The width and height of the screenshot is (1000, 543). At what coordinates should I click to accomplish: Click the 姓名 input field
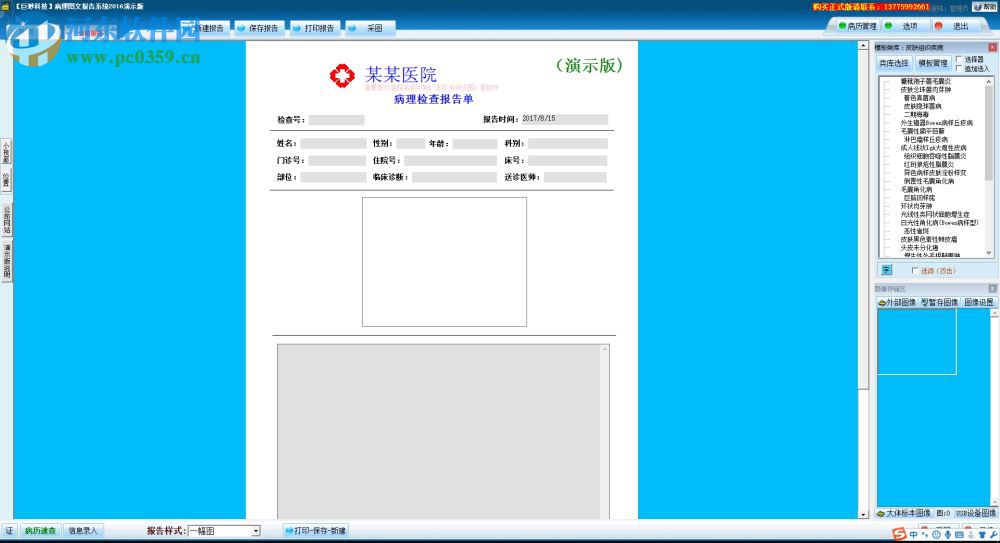[x=333, y=144]
